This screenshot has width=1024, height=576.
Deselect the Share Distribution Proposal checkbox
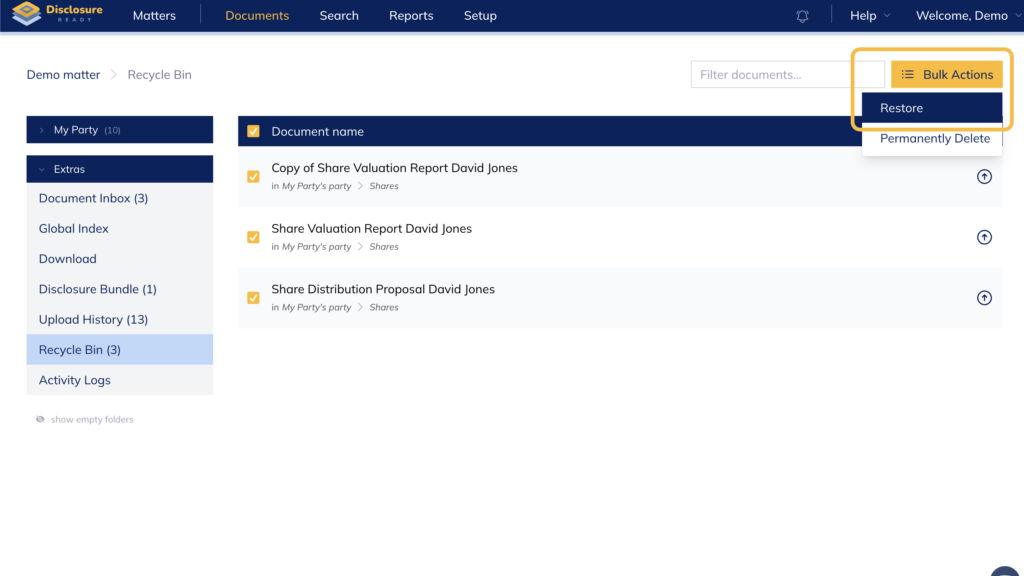(x=253, y=298)
